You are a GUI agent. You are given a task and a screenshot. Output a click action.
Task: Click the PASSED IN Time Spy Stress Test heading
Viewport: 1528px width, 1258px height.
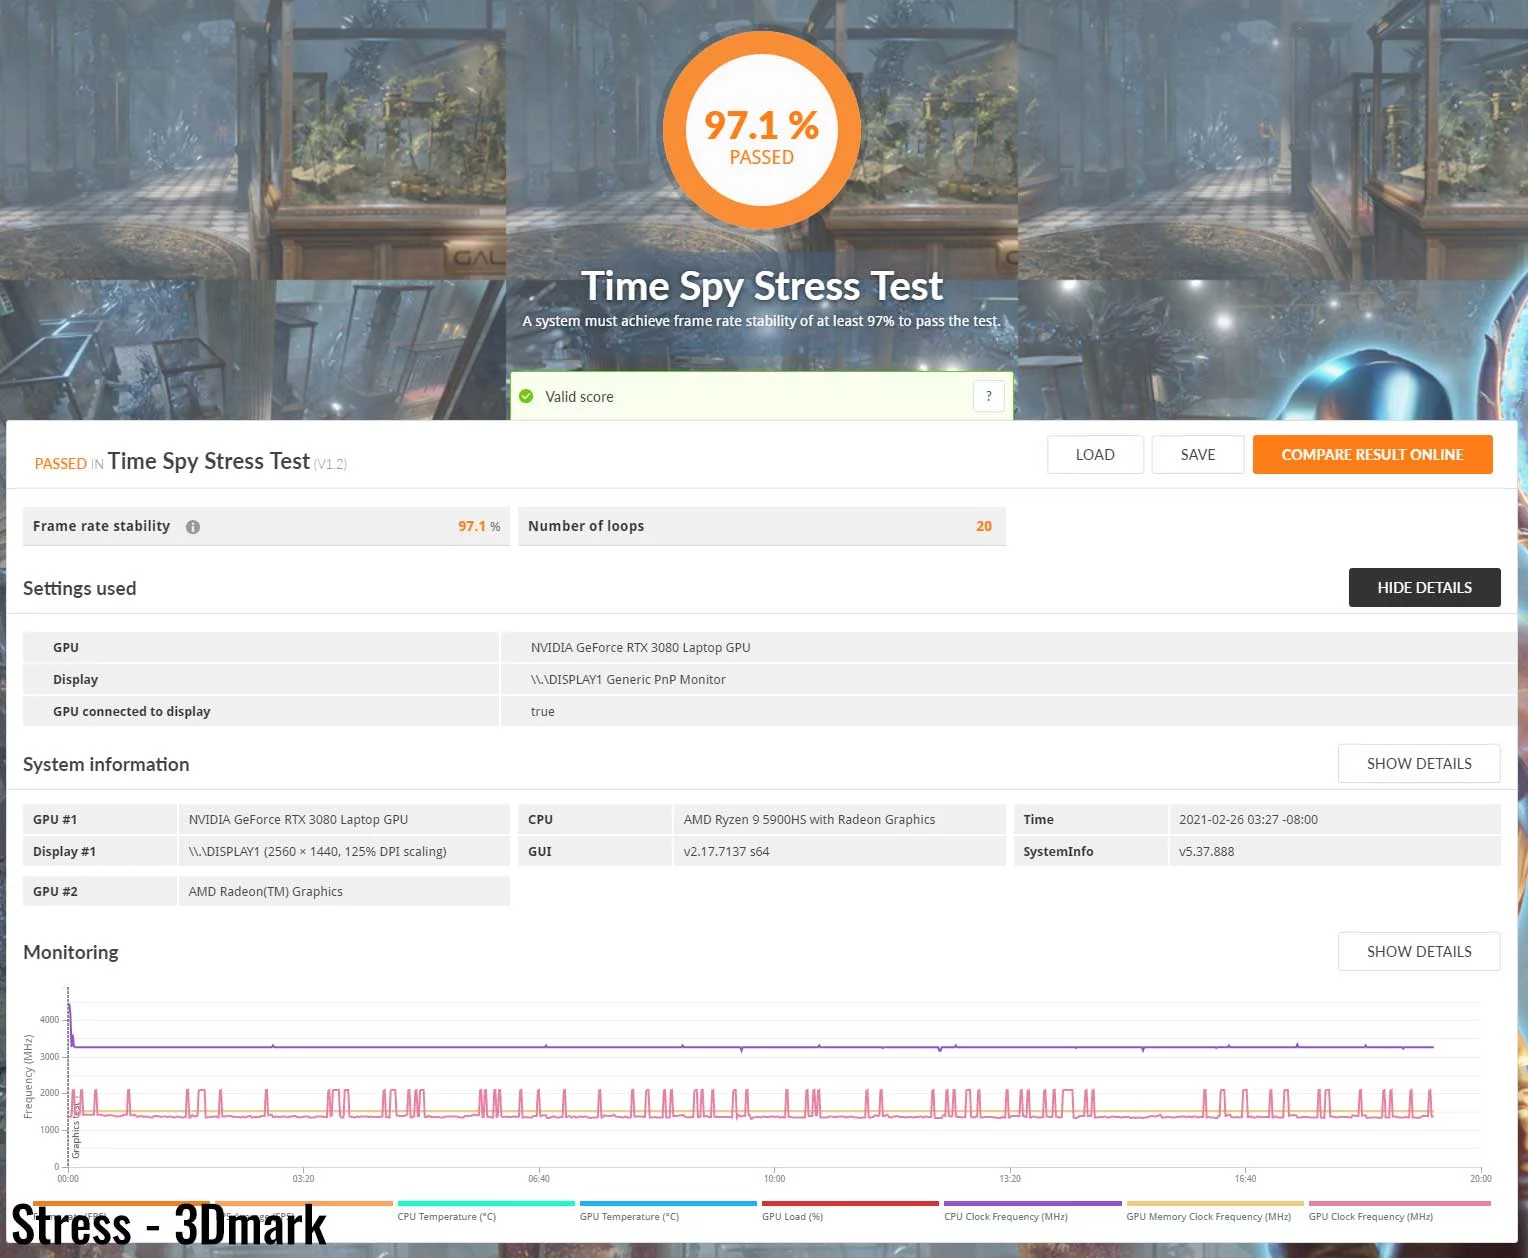191,461
